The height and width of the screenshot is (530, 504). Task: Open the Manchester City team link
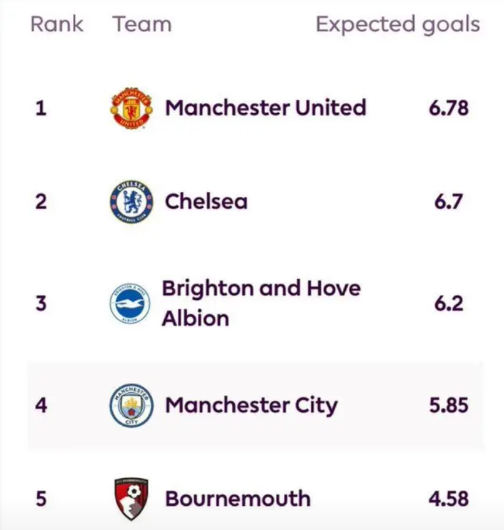point(251,406)
